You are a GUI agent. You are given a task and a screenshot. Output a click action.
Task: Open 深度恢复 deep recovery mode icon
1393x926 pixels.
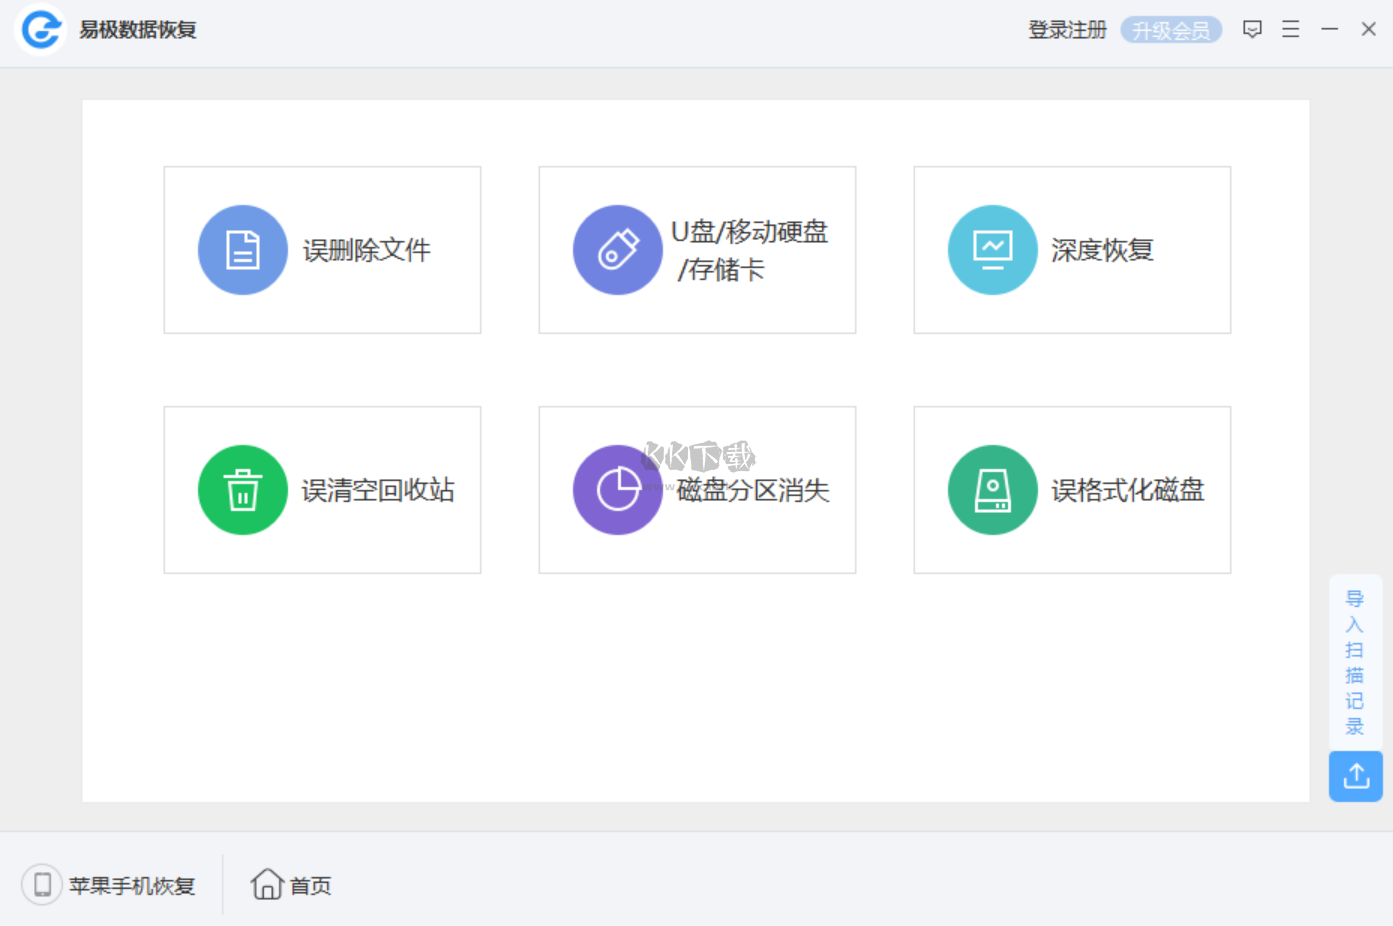[992, 250]
